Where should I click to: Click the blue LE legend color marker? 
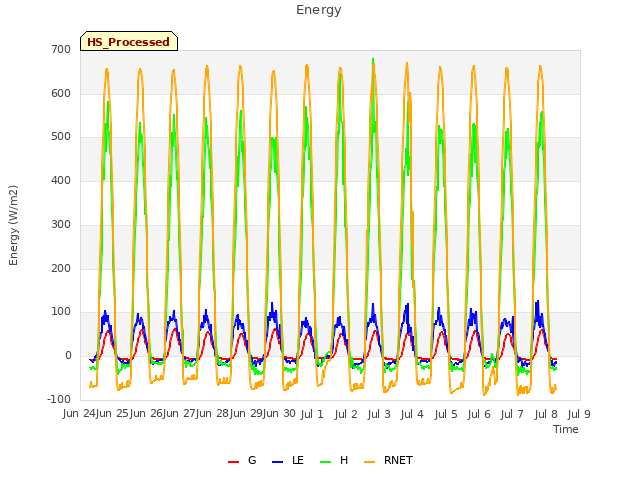click(x=277, y=462)
